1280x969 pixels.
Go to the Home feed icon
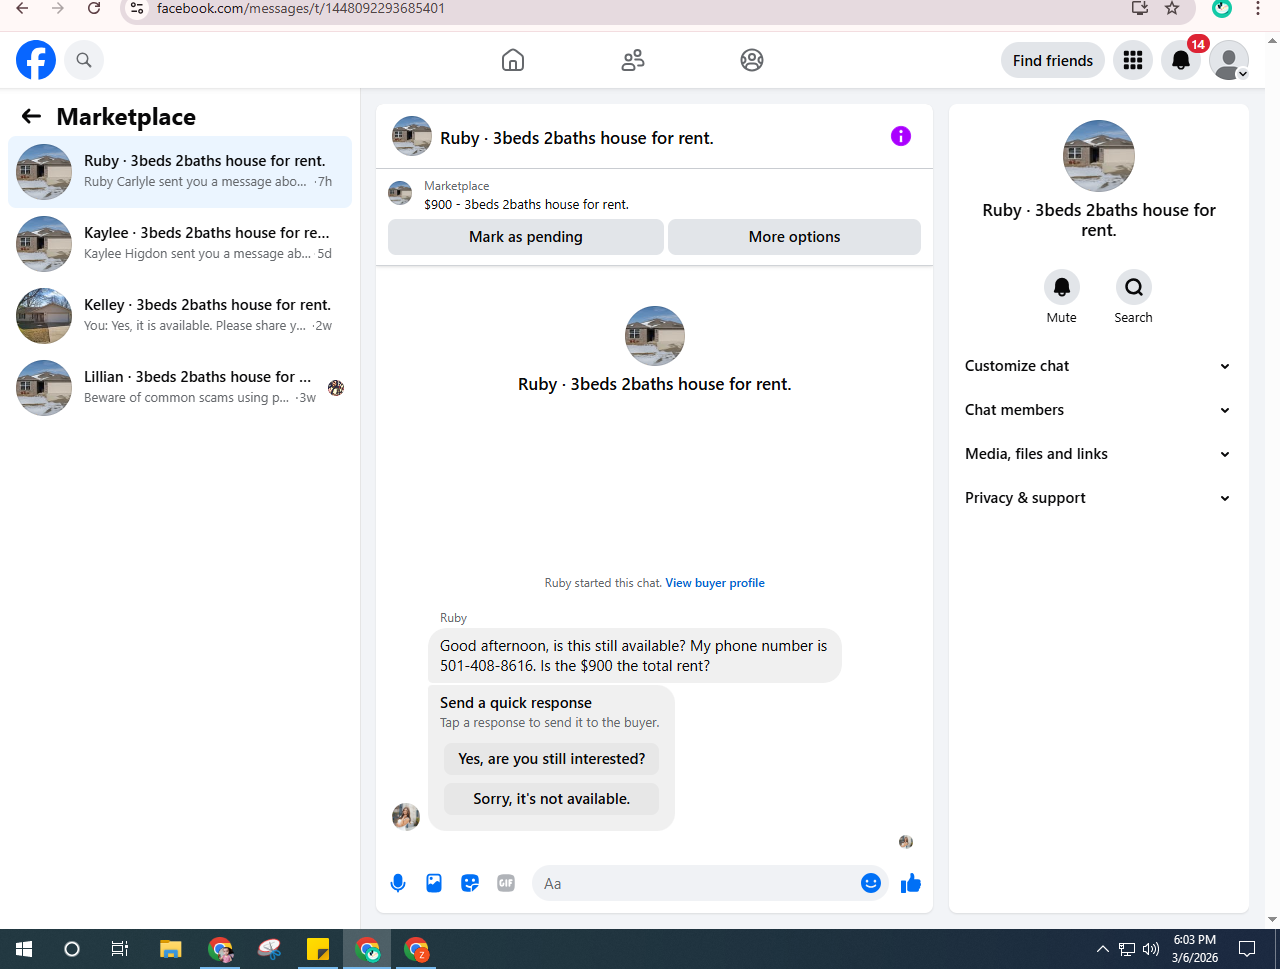pyautogui.click(x=513, y=60)
